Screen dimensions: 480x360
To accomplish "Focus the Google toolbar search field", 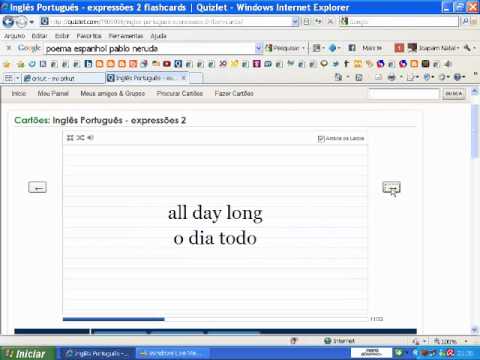I will (x=150, y=49).
